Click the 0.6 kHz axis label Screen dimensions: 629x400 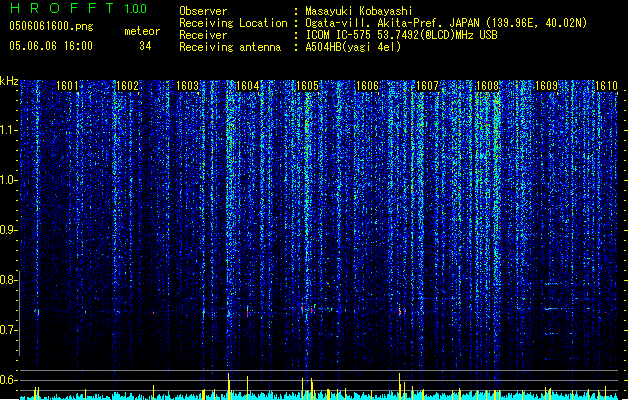pyautogui.click(x=8, y=380)
